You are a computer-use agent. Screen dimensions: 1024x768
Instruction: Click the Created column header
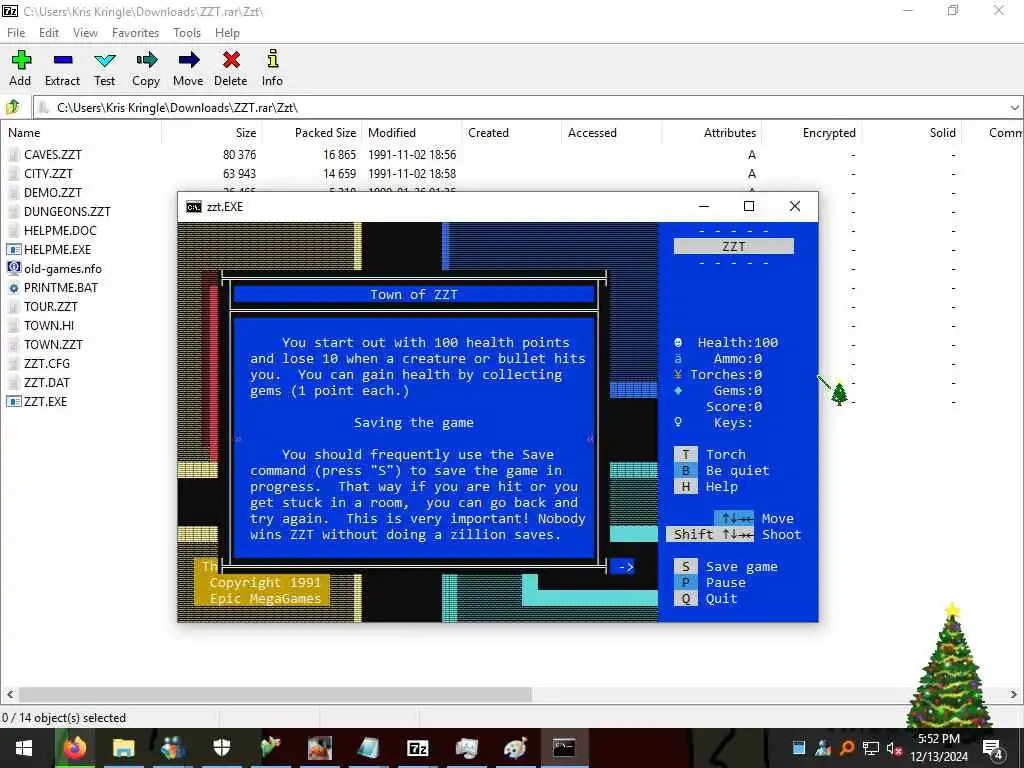tap(511, 133)
